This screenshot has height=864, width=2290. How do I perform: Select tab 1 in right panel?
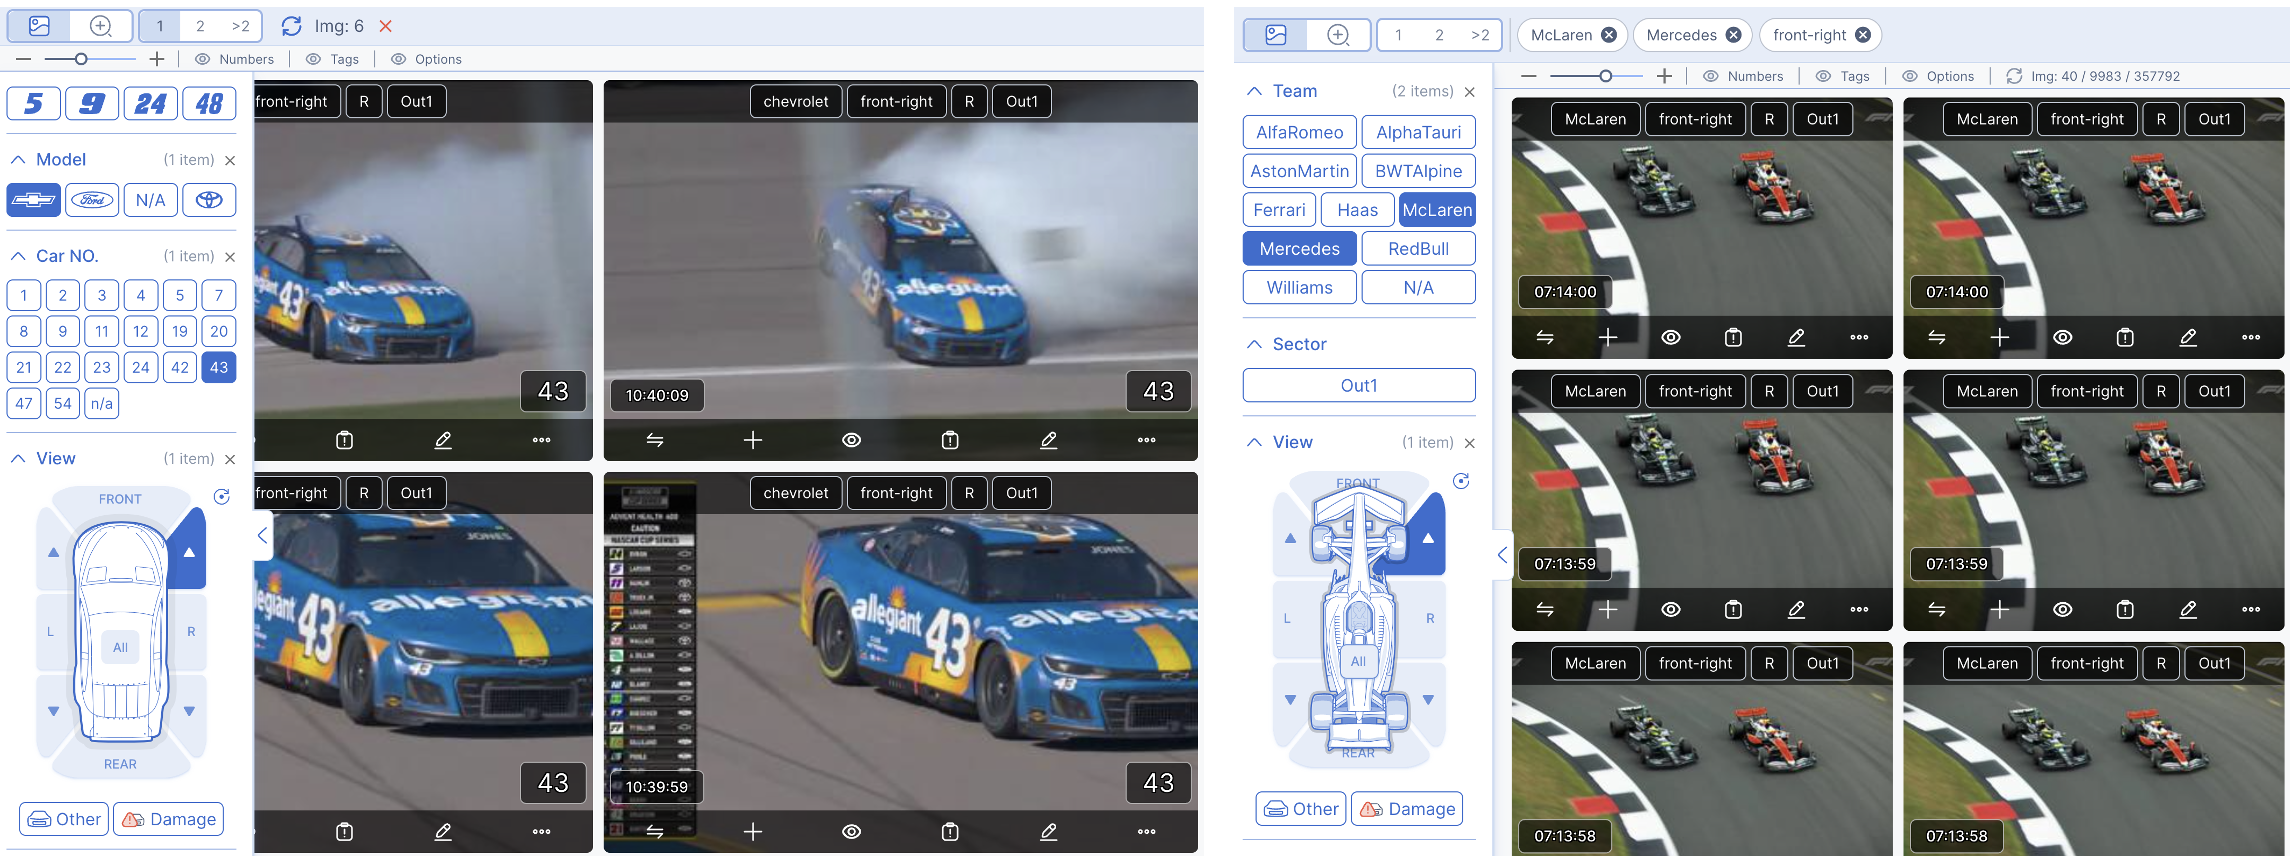[x=1398, y=35]
